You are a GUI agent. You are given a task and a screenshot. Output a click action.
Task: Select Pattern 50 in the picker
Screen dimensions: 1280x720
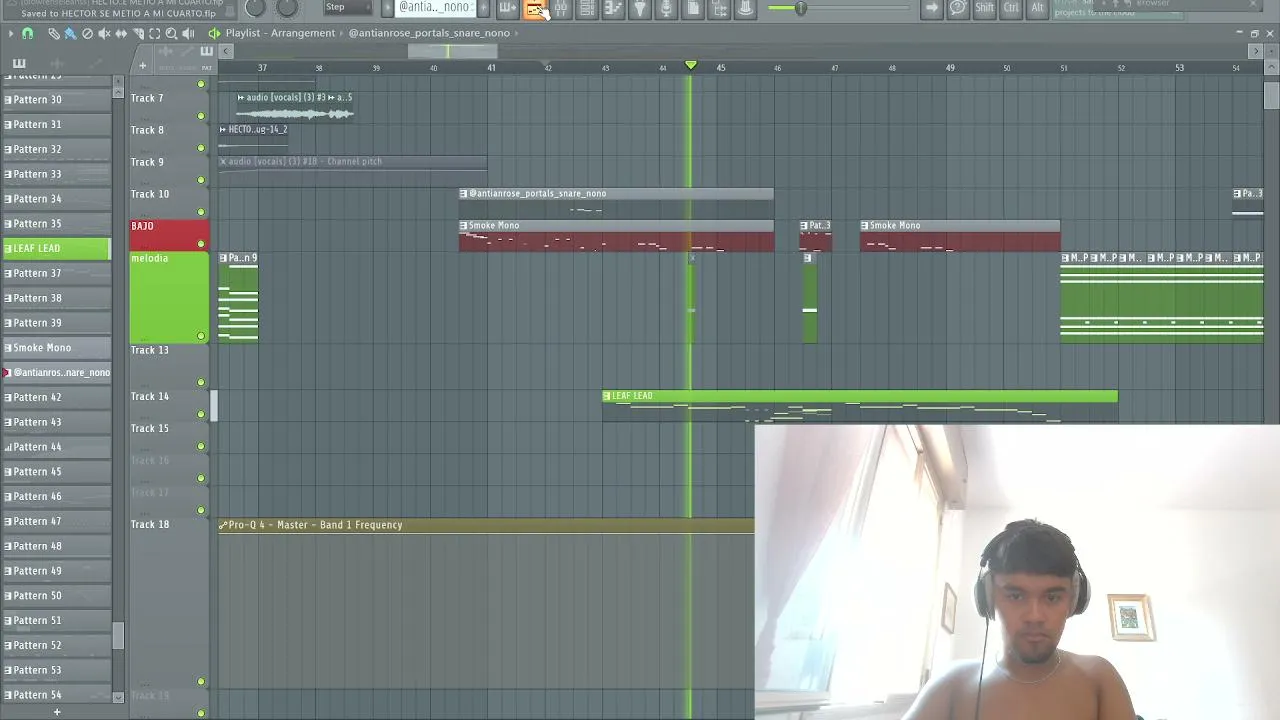point(57,596)
